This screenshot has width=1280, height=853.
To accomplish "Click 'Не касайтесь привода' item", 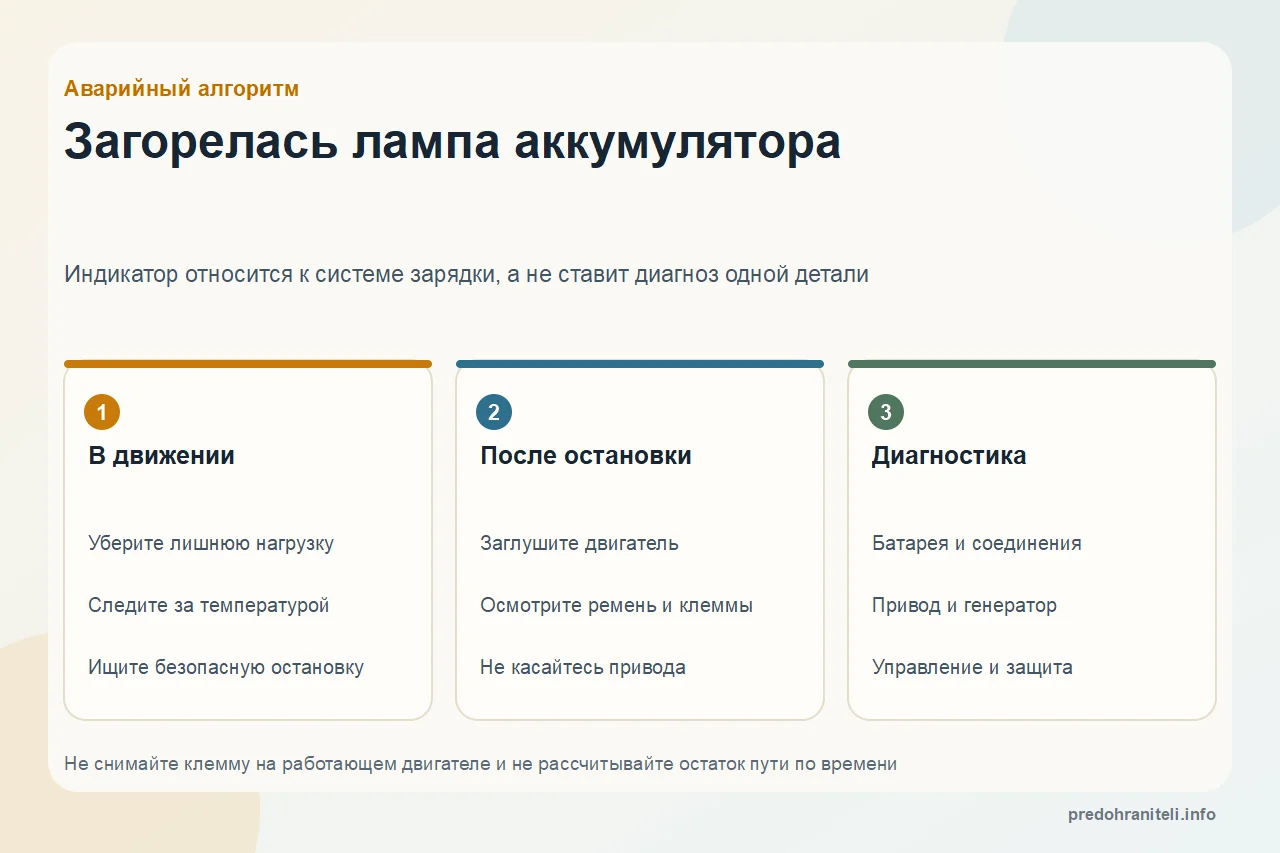I will [583, 668].
